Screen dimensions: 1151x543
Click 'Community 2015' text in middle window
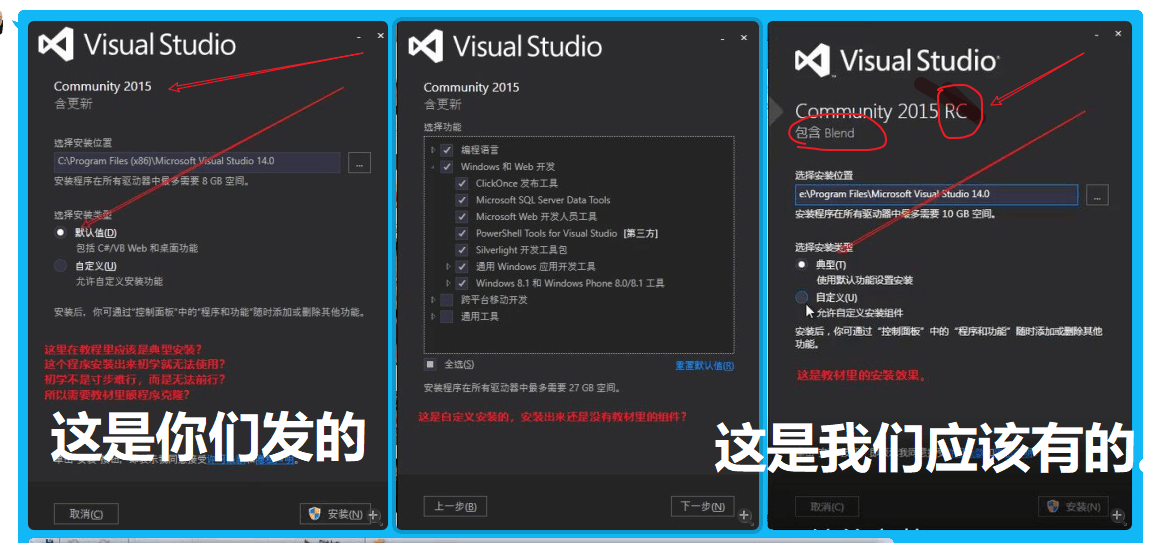pyautogui.click(x=471, y=87)
